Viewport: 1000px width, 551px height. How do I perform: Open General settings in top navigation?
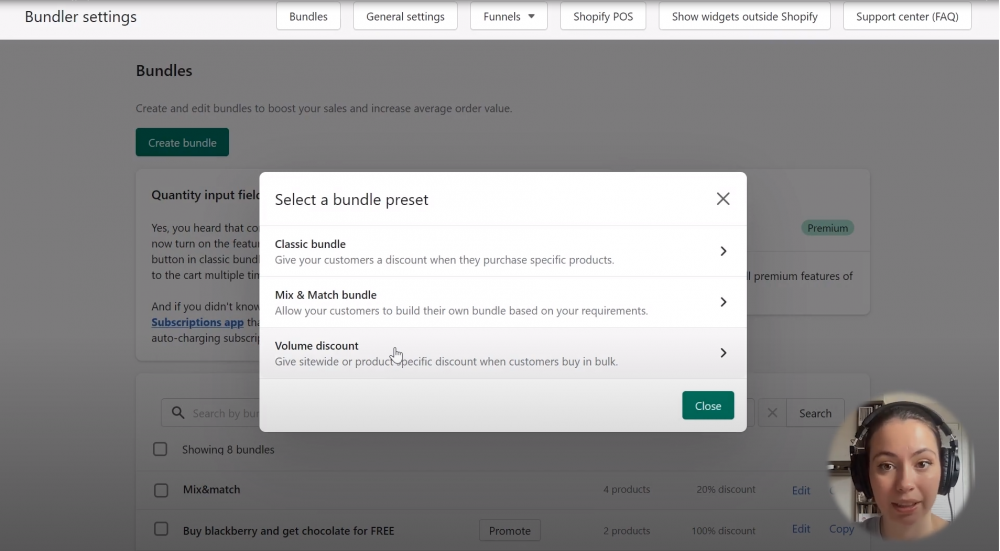click(x=405, y=17)
